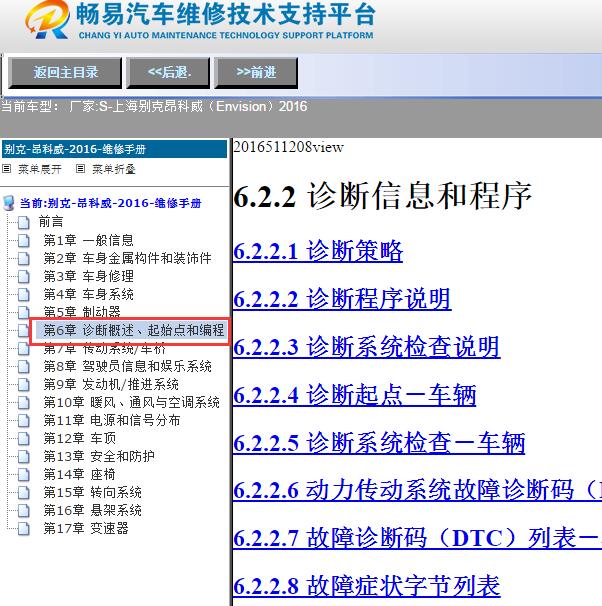
Task: Click the page icon beside 第8章
Action: pos(24,367)
